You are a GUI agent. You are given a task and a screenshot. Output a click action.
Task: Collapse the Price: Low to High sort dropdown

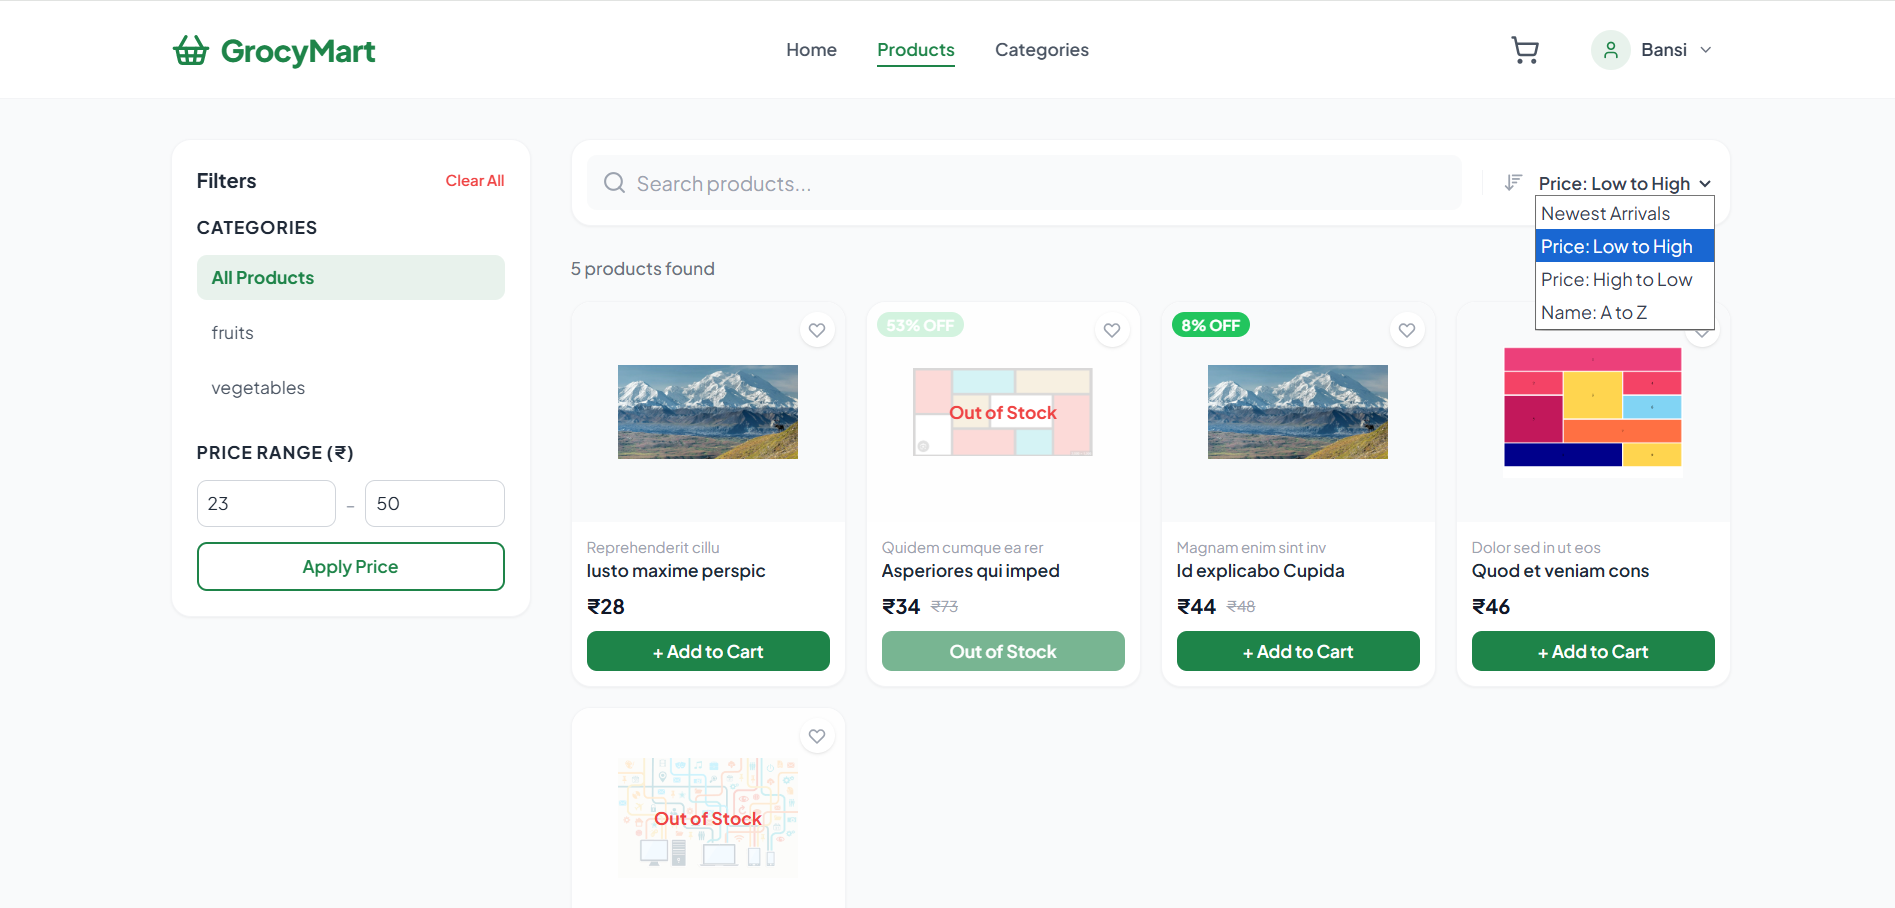click(x=1625, y=183)
